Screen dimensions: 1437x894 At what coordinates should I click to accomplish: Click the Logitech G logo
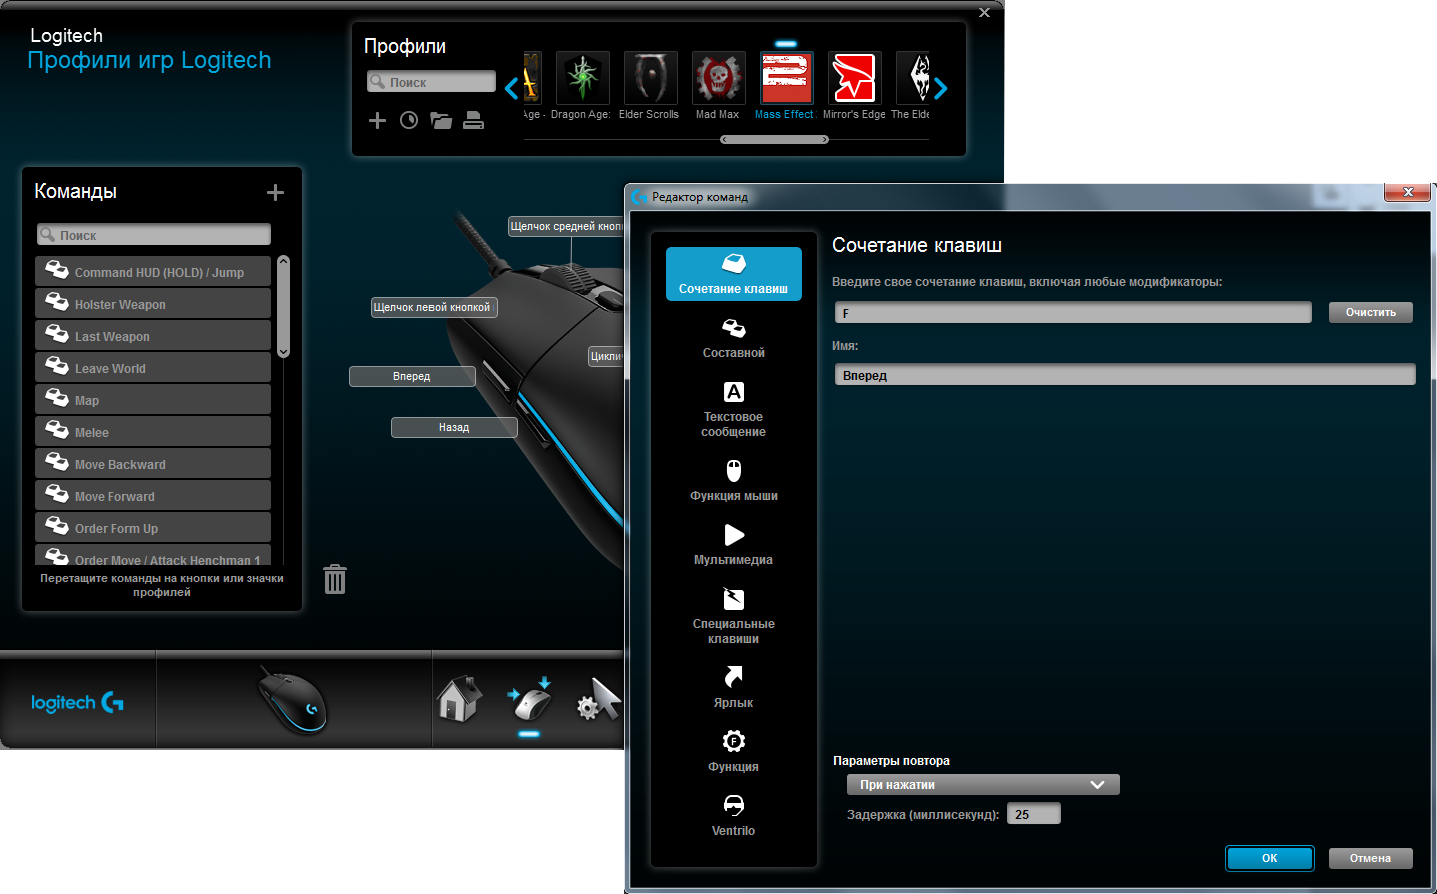pyautogui.click(x=77, y=703)
